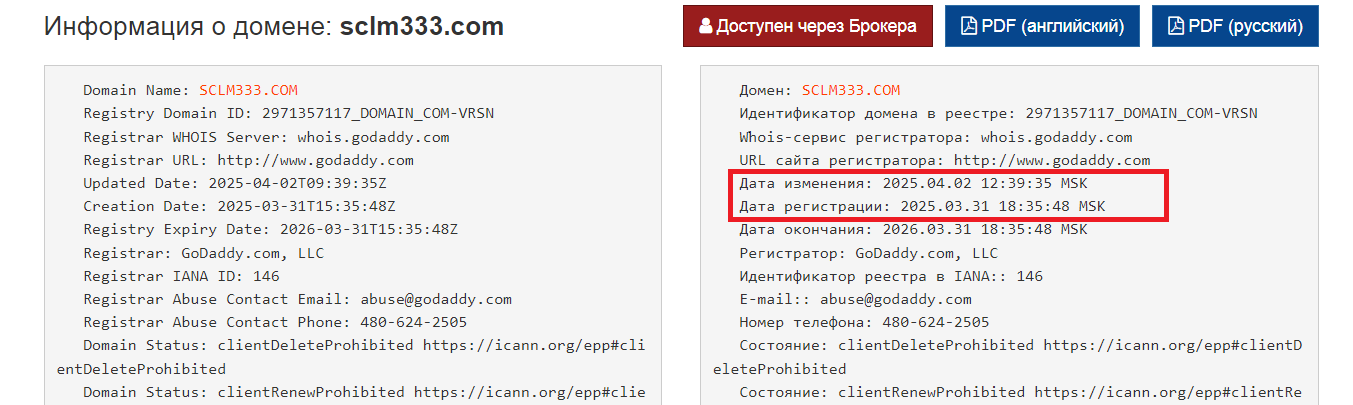Click the highlighted Дата изменения line
The width and height of the screenshot is (1353, 405).
pos(913,184)
